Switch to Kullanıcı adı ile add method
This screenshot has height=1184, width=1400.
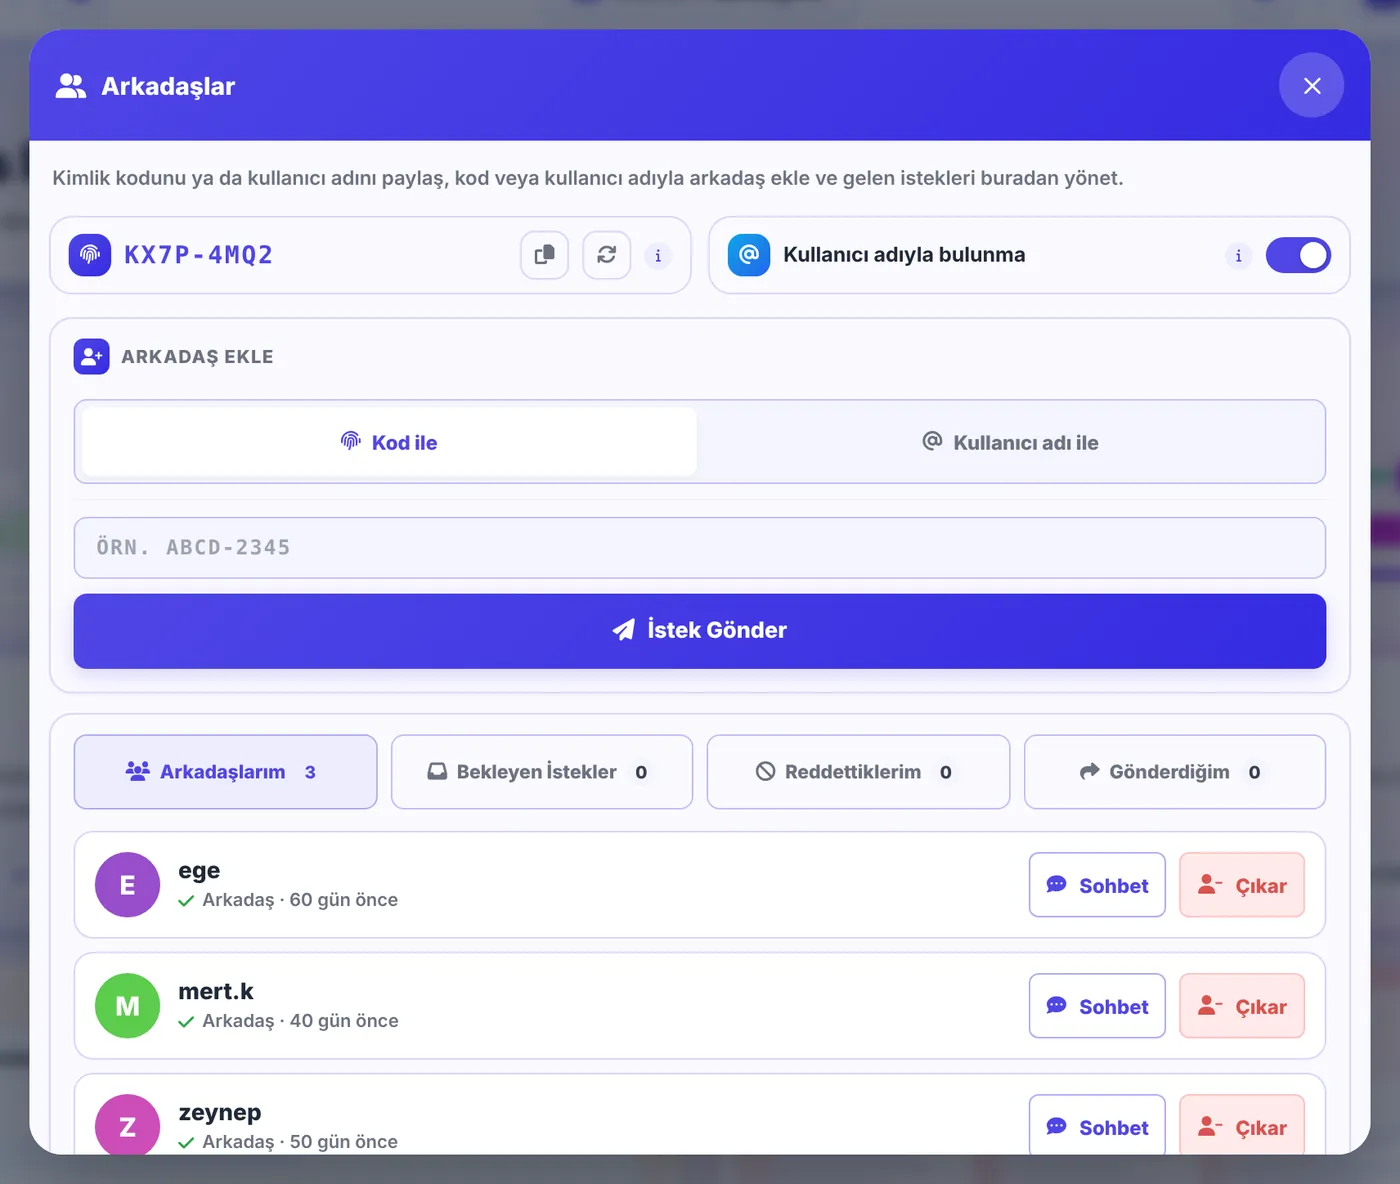click(1010, 442)
